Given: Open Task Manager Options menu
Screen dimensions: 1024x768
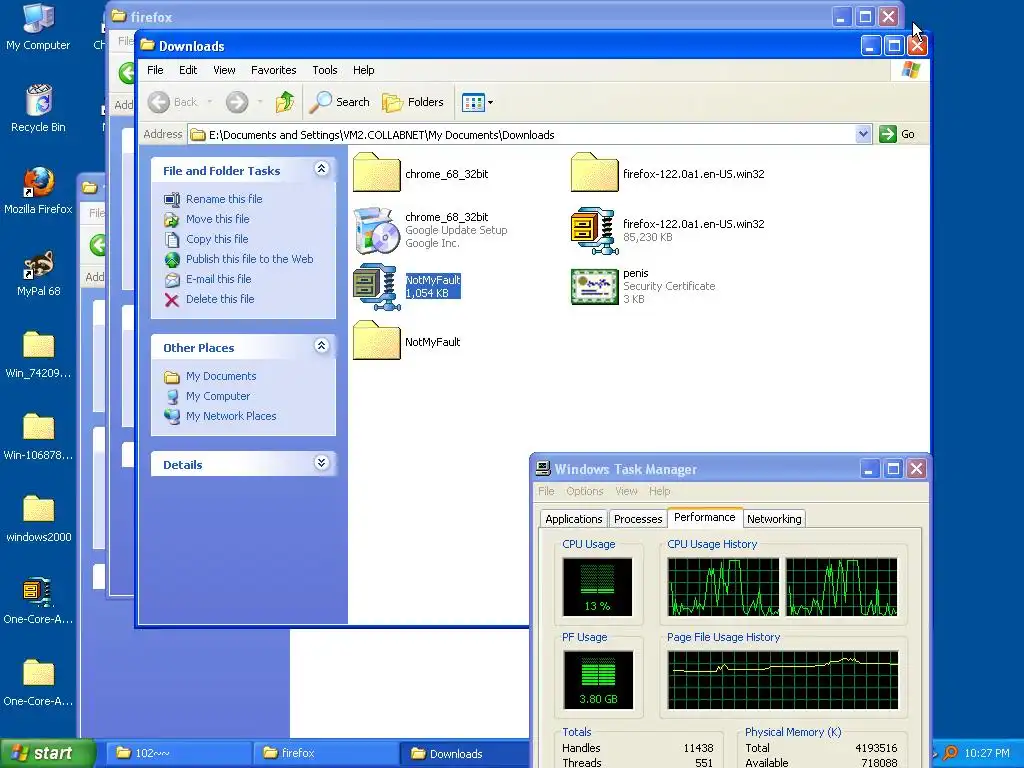Looking at the screenshot, I should coord(584,491).
